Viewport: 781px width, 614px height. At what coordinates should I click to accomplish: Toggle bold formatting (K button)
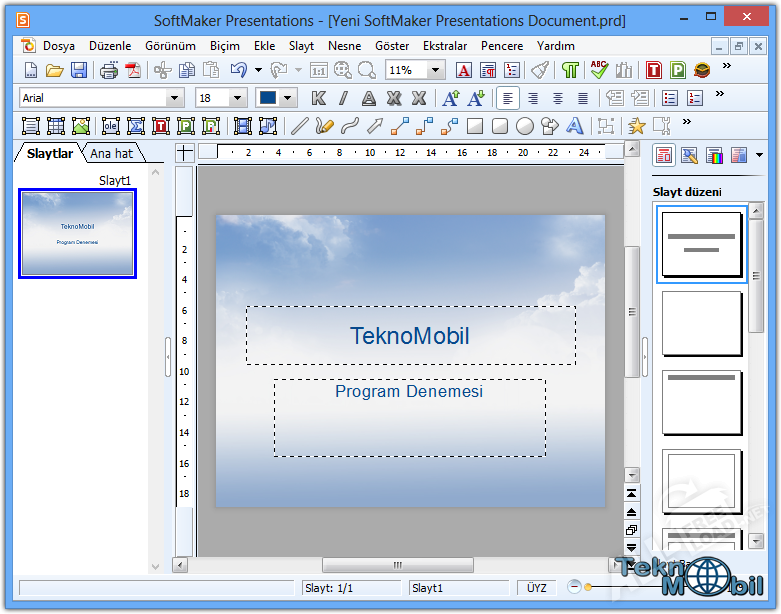318,98
